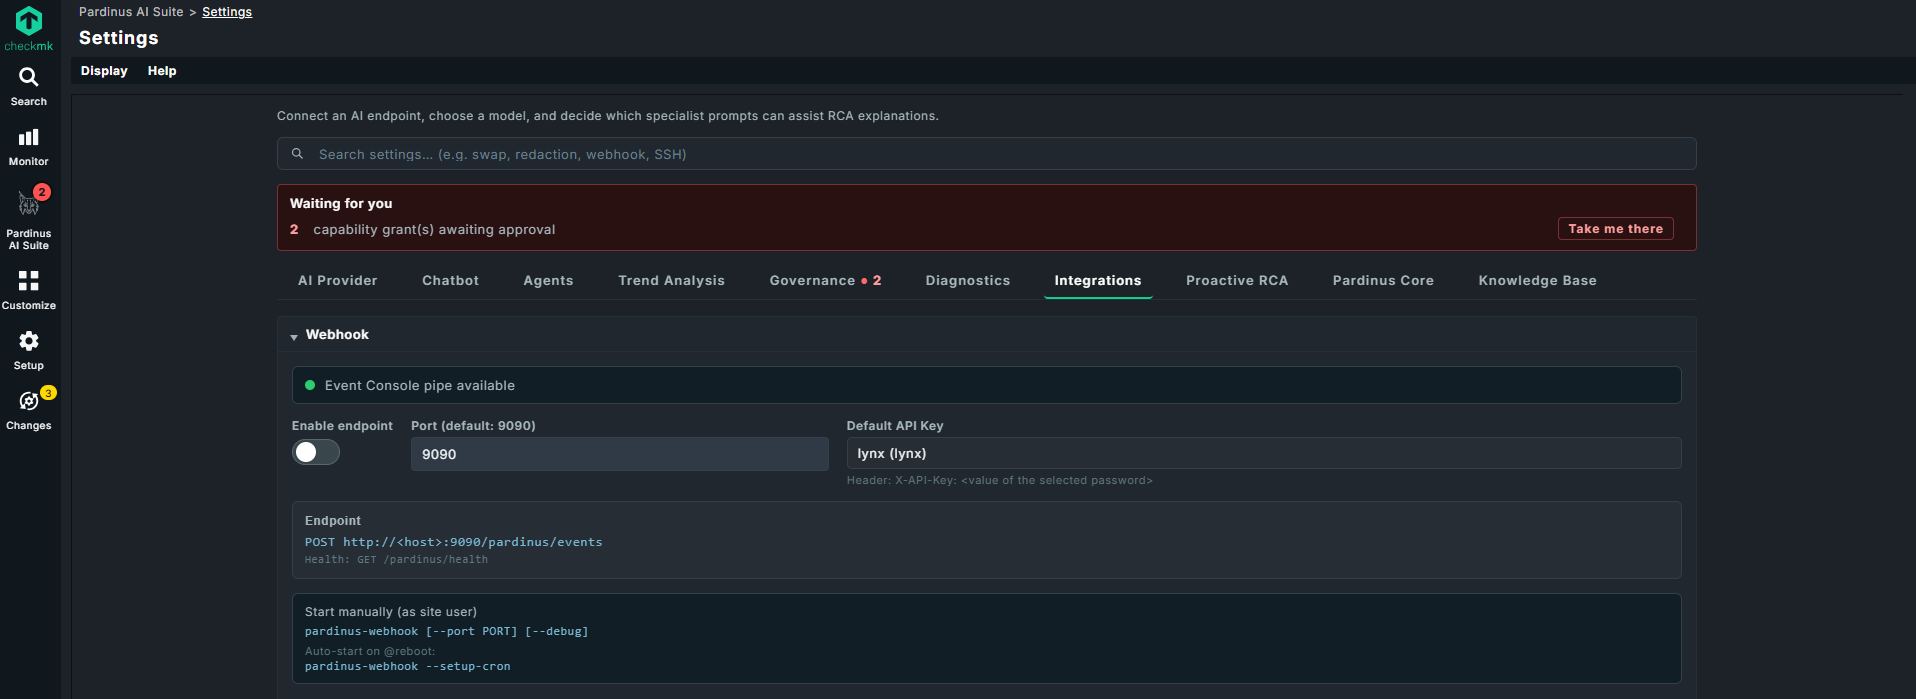Open the Default API Key dropdown
The image size is (1916, 699).
tap(1264, 453)
